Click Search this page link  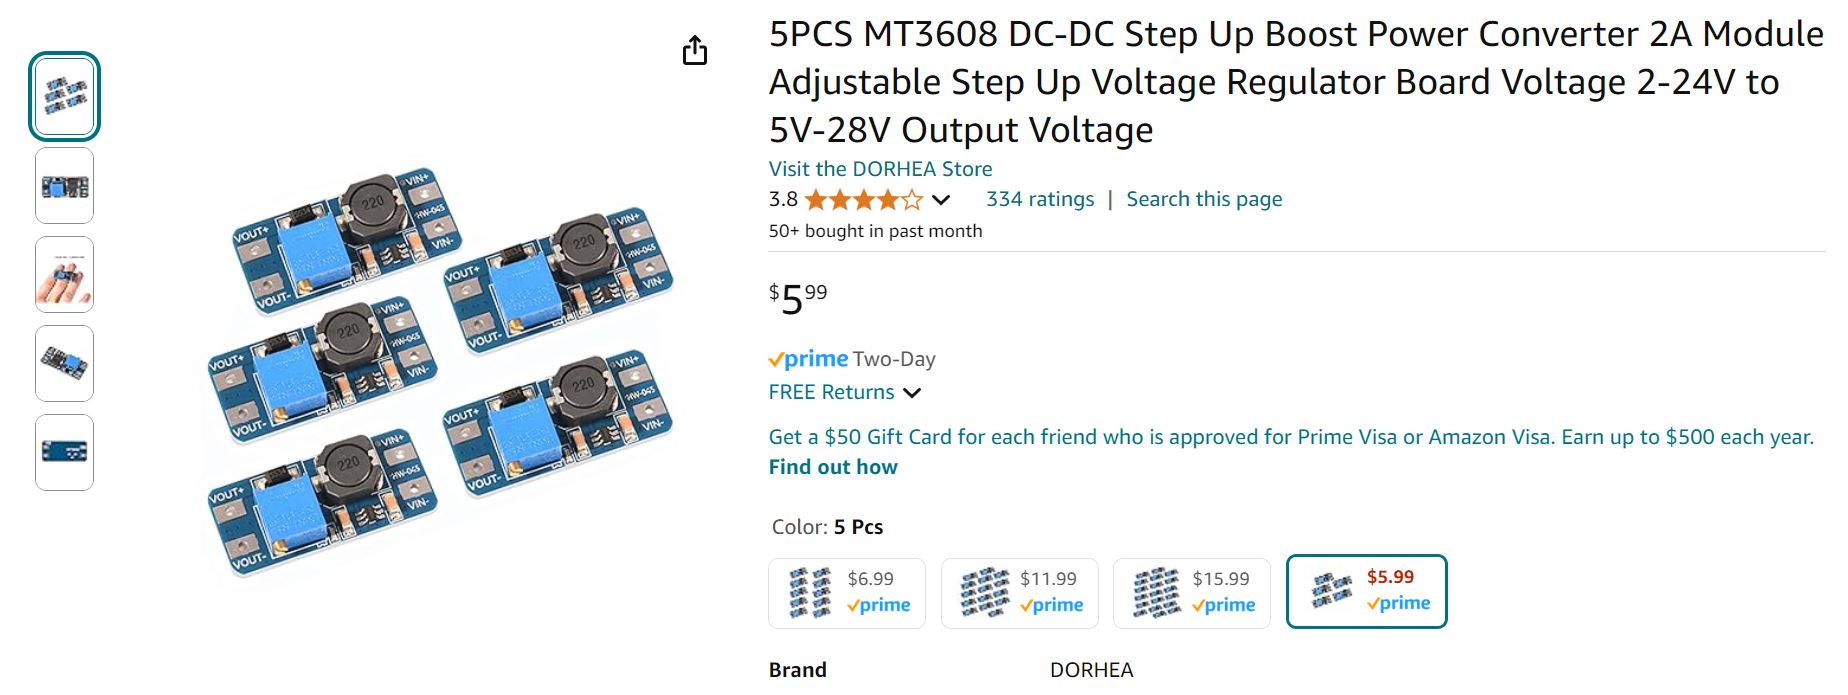(1204, 199)
